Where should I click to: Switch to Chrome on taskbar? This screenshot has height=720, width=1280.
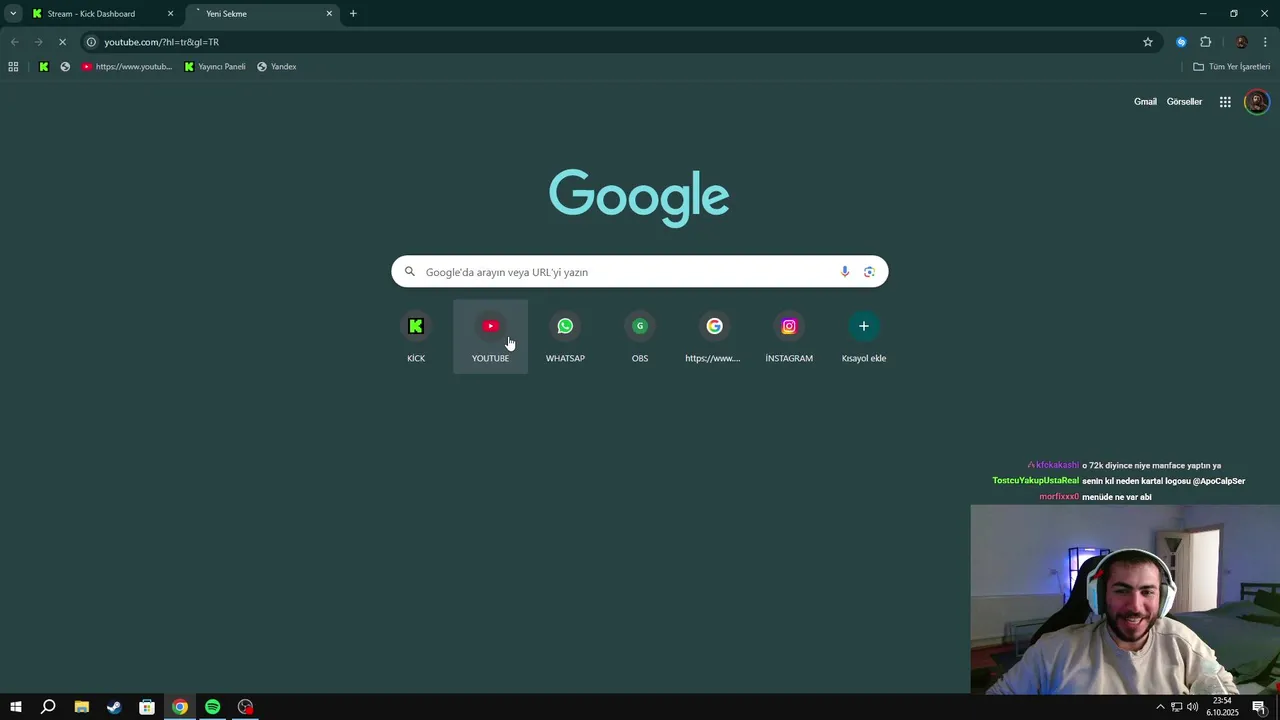[x=180, y=707]
